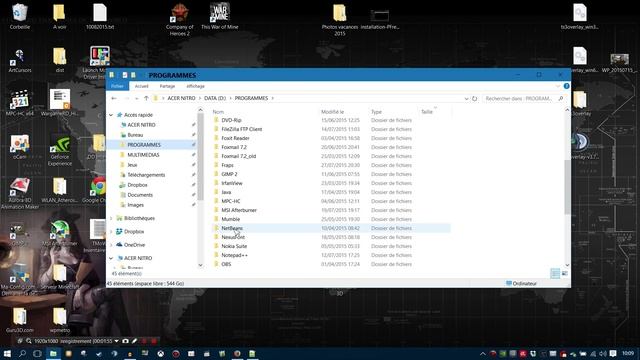
Task: Click the Windows Start button
Action: (7, 353)
